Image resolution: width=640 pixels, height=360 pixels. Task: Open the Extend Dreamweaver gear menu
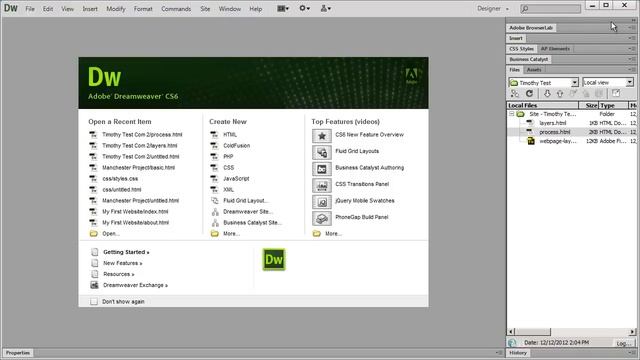pos(304,8)
